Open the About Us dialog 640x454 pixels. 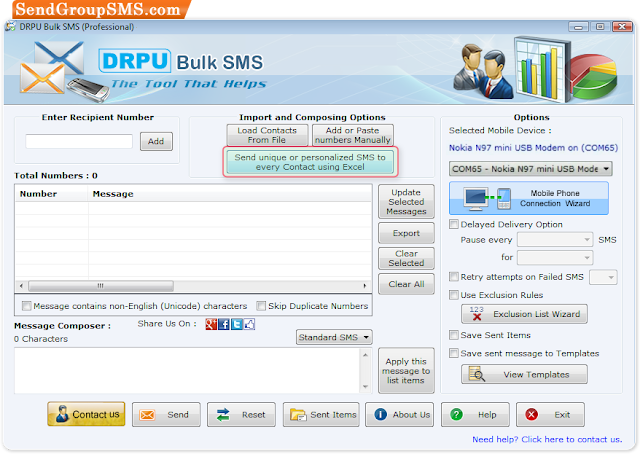[x=399, y=414]
